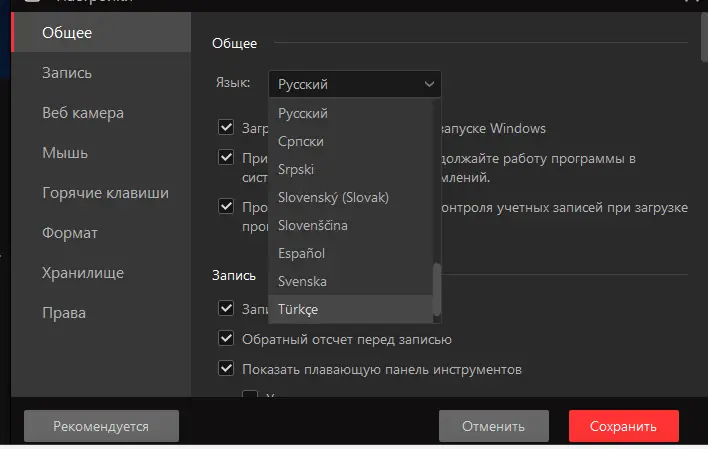Collapse the language dropdown arrow
The height and width of the screenshot is (449, 708).
click(x=429, y=84)
